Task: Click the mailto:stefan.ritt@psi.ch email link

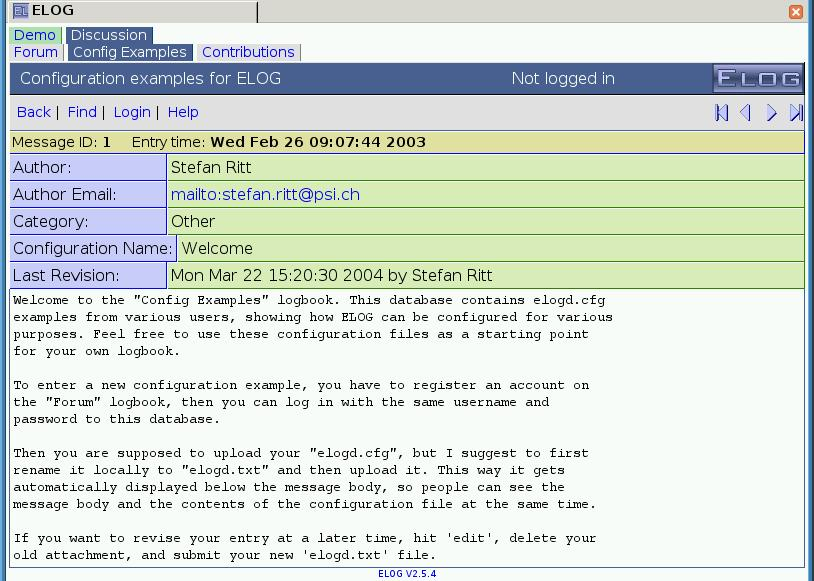Action: click(x=265, y=195)
